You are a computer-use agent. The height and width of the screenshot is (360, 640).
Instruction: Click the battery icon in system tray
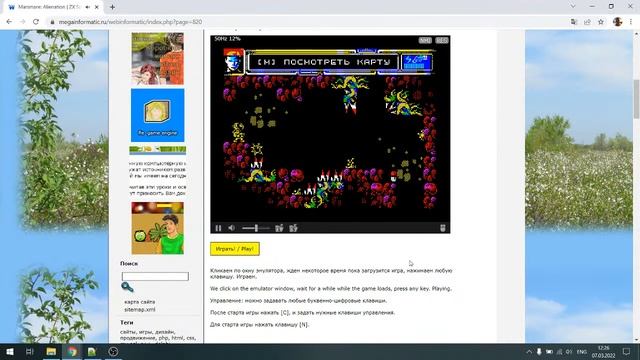549,352
